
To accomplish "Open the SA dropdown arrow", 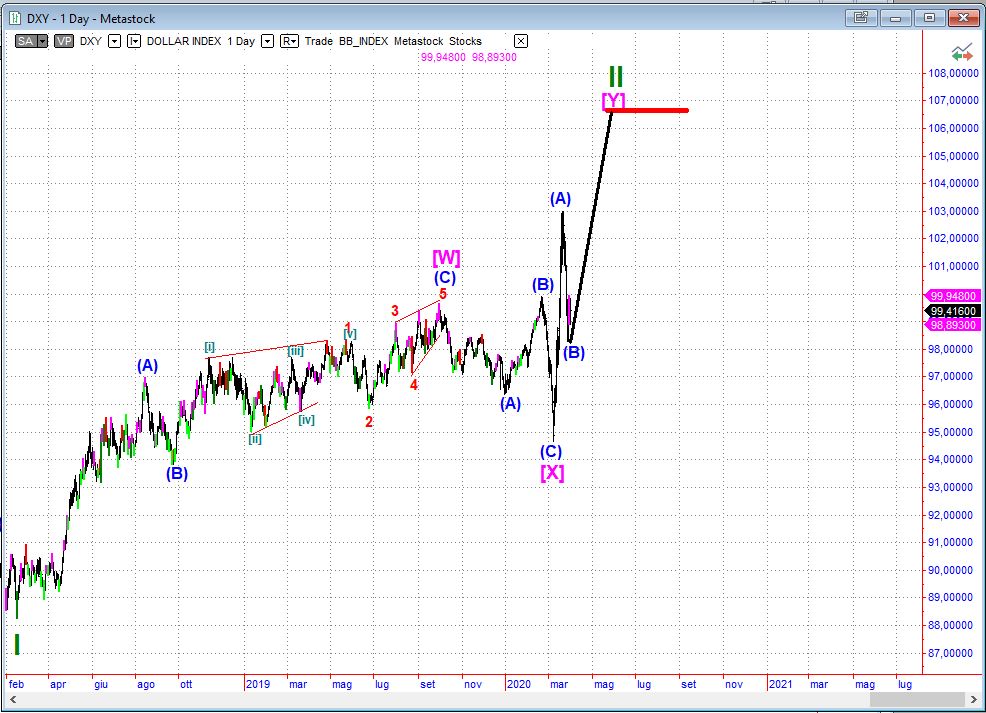I will tap(42, 41).
